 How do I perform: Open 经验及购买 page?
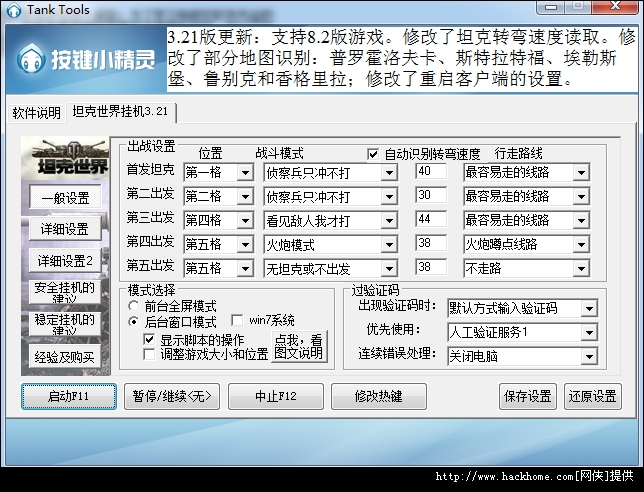coord(65,356)
